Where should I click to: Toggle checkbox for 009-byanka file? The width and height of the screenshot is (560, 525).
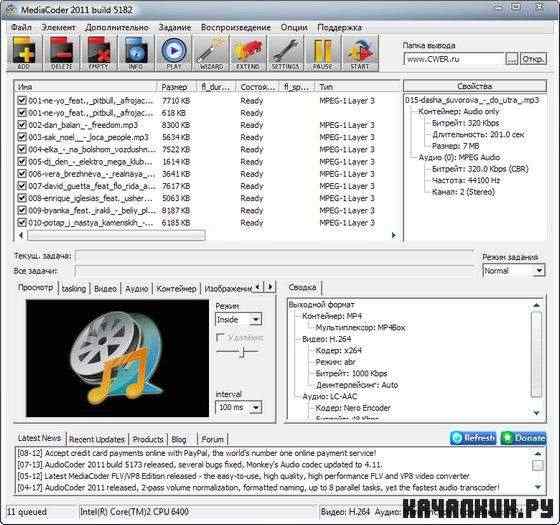coord(22,210)
